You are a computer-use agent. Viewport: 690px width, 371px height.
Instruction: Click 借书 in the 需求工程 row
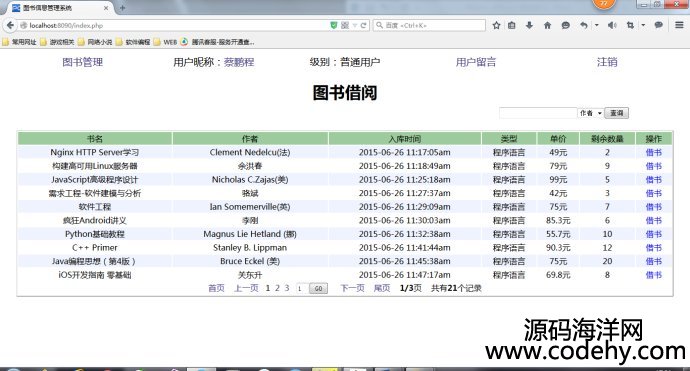click(x=653, y=193)
